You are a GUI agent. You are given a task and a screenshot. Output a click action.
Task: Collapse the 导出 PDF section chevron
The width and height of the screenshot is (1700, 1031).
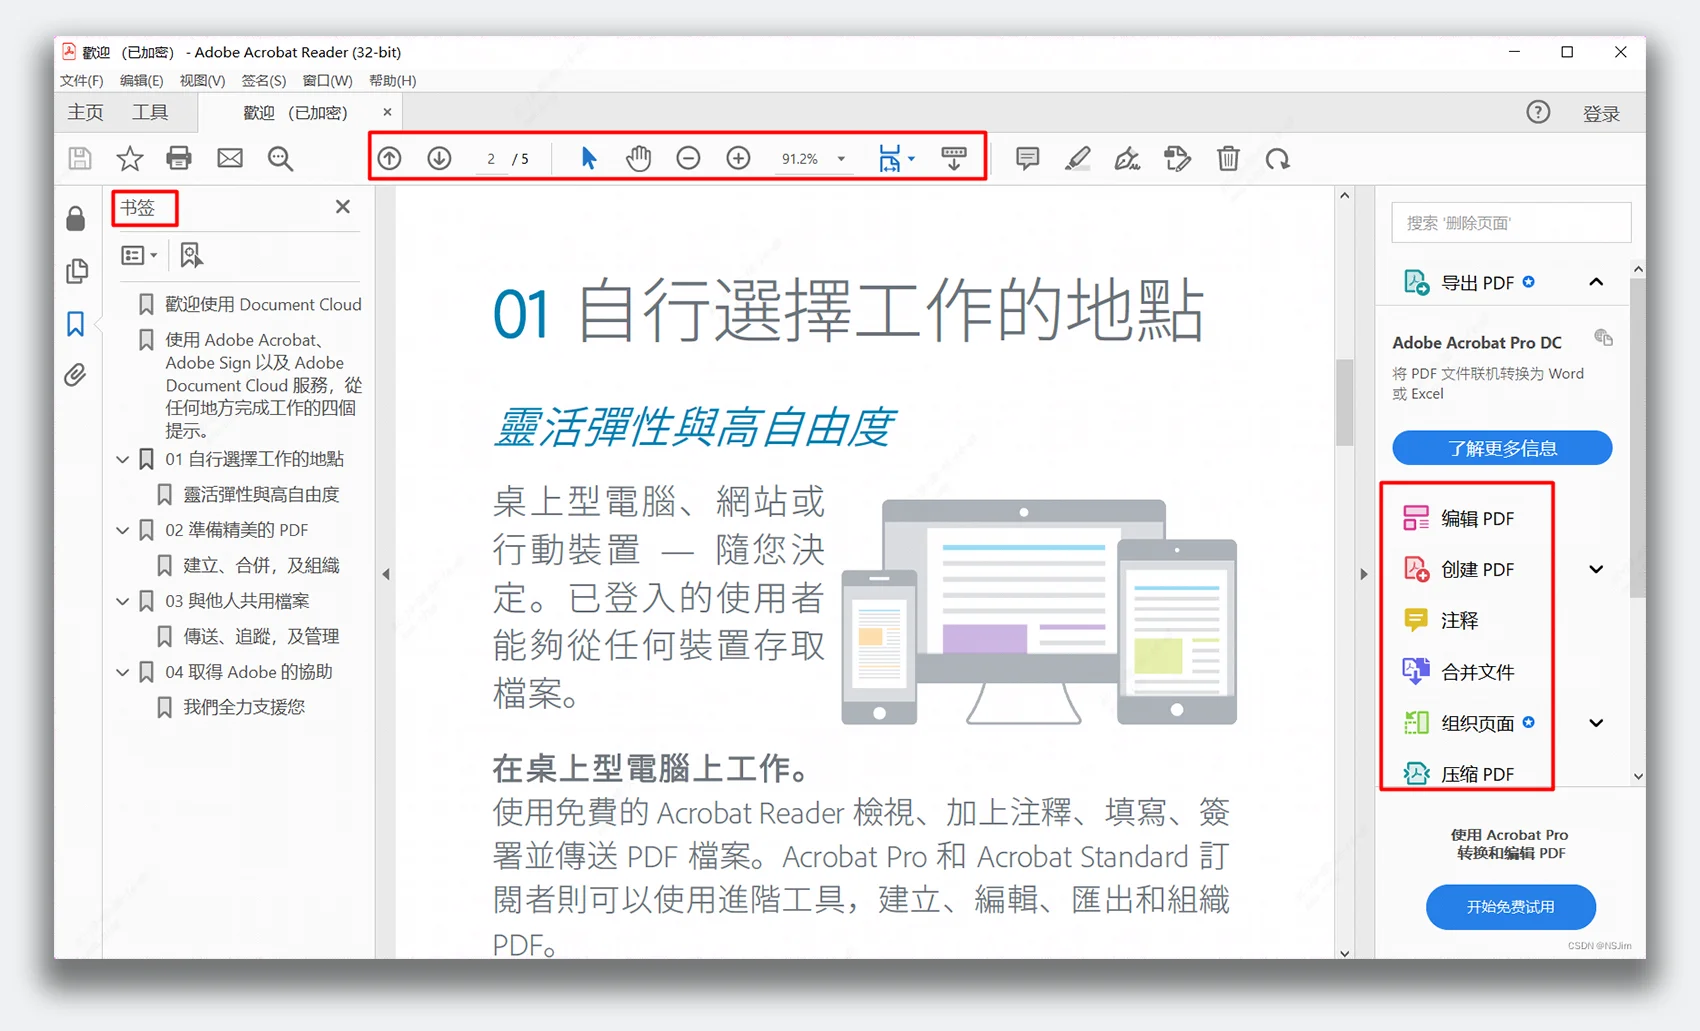[1596, 282]
